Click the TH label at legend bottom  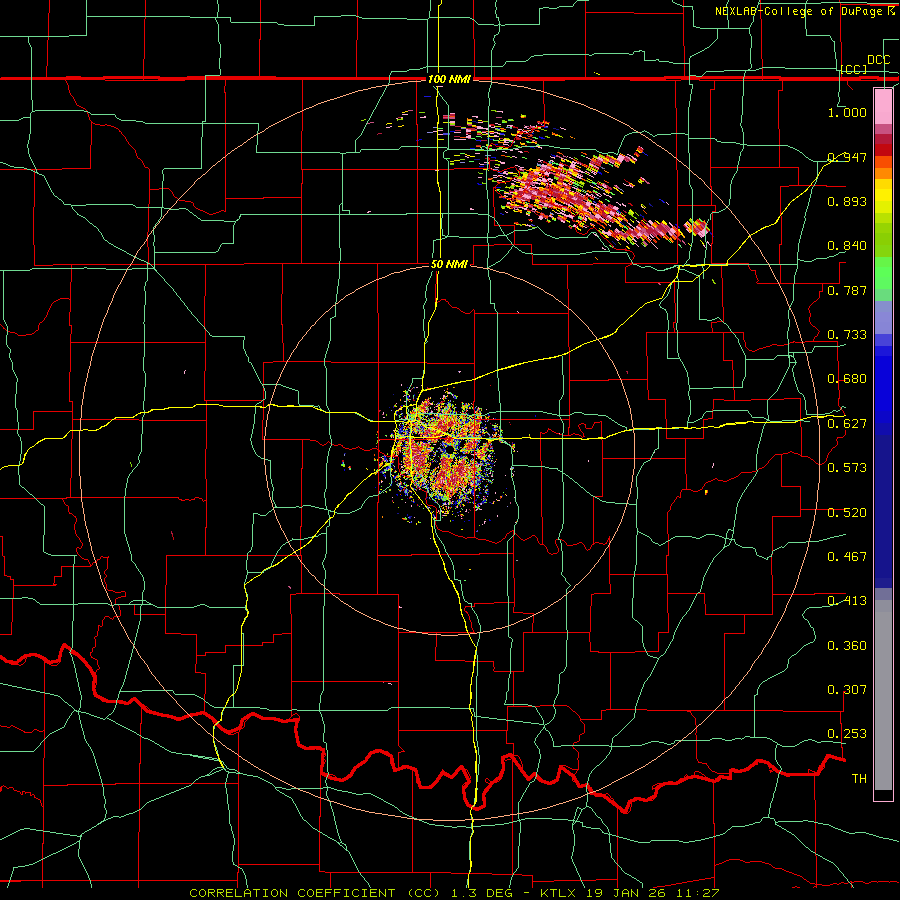tap(859, 779)
